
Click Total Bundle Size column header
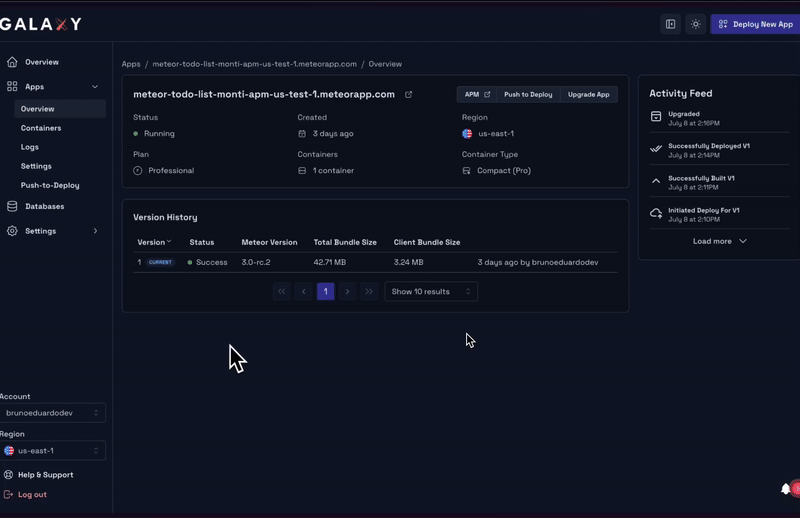point(345,242)
